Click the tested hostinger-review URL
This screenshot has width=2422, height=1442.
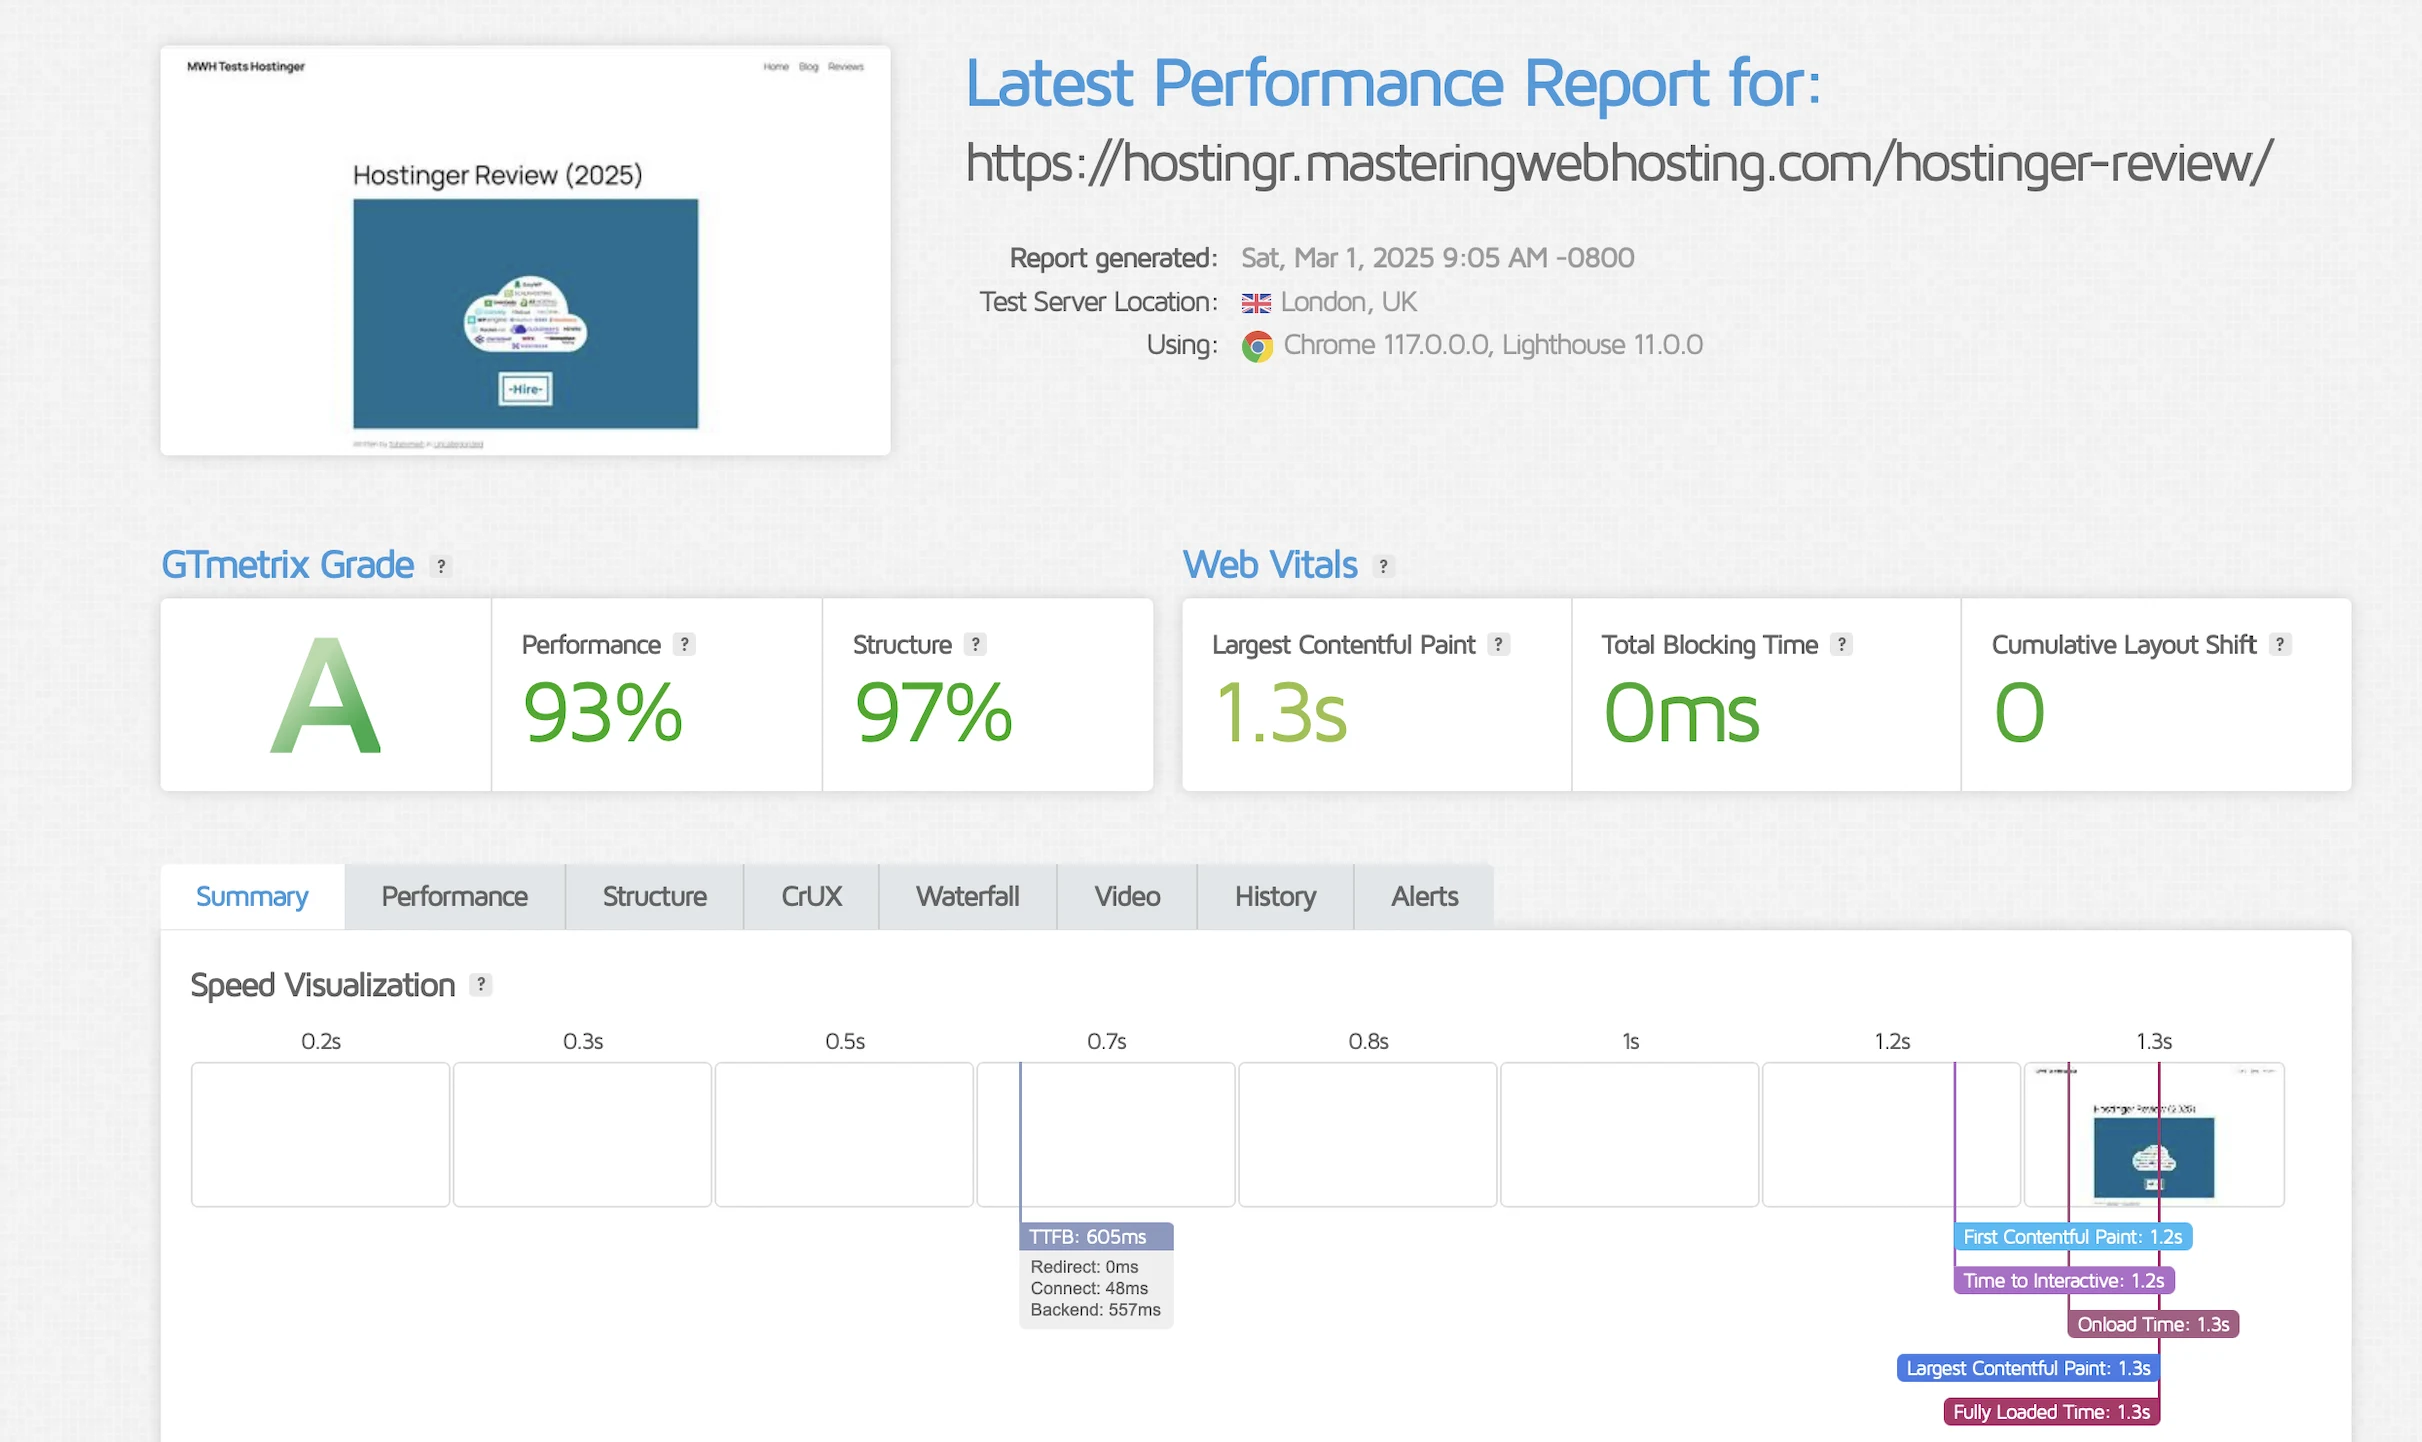point(1618,163)
